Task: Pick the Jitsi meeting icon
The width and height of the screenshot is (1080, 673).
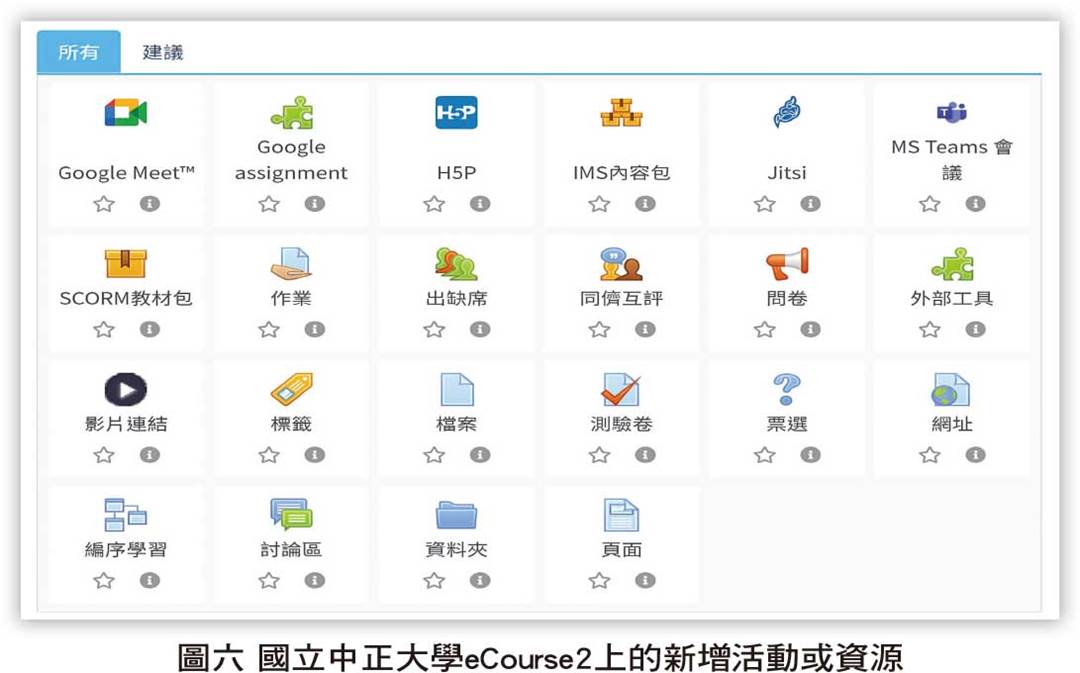Action: [x=787, y=112]
